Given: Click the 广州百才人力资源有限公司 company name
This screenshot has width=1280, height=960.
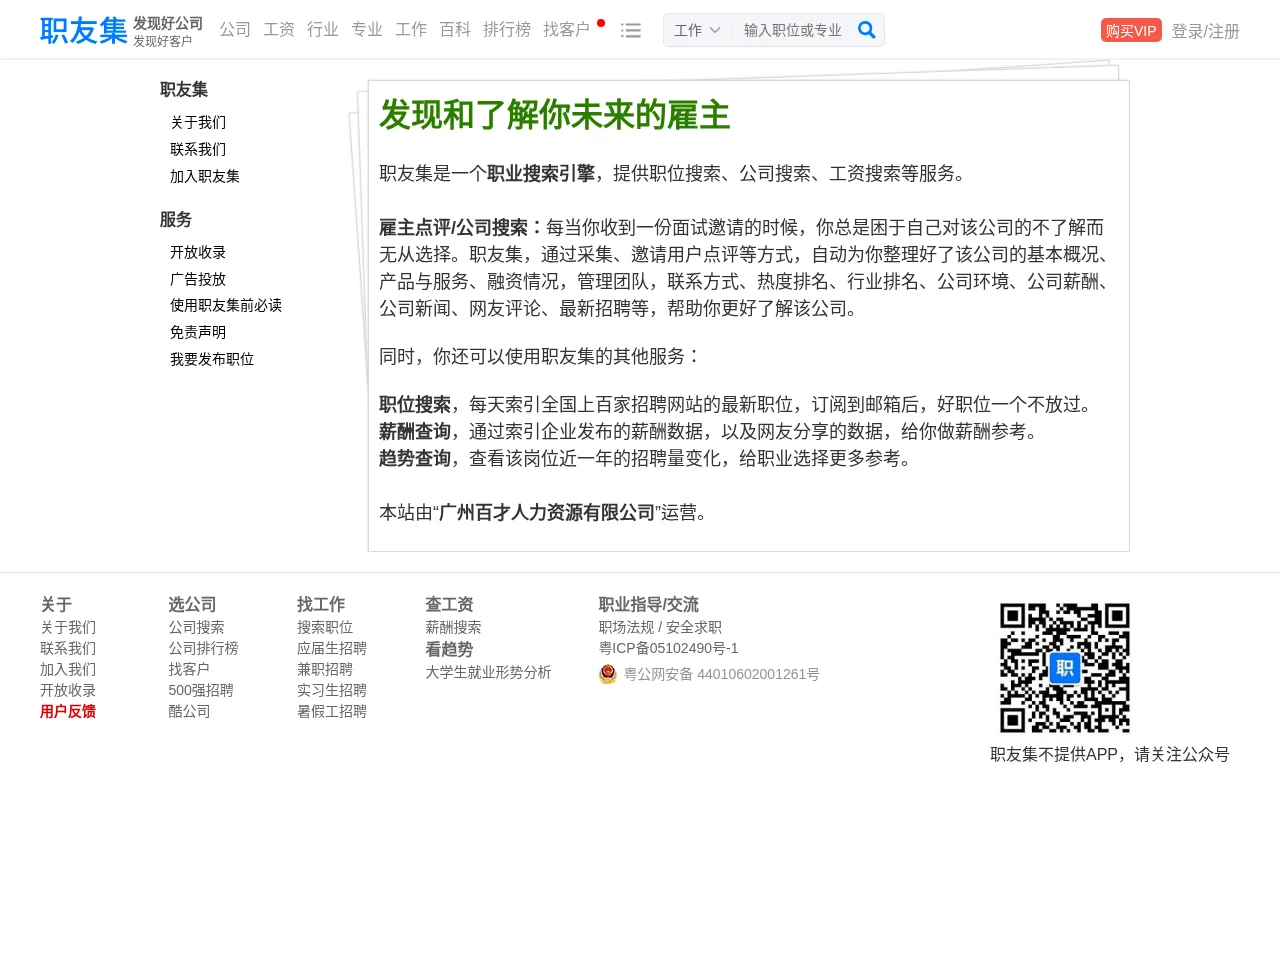Looking at the screenshot, I should click(547, 512).
